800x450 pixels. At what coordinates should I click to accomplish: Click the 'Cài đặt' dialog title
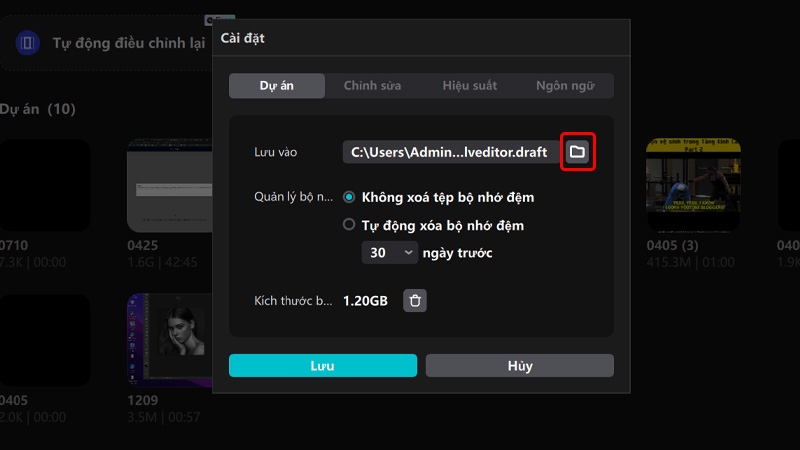point(242,38)
